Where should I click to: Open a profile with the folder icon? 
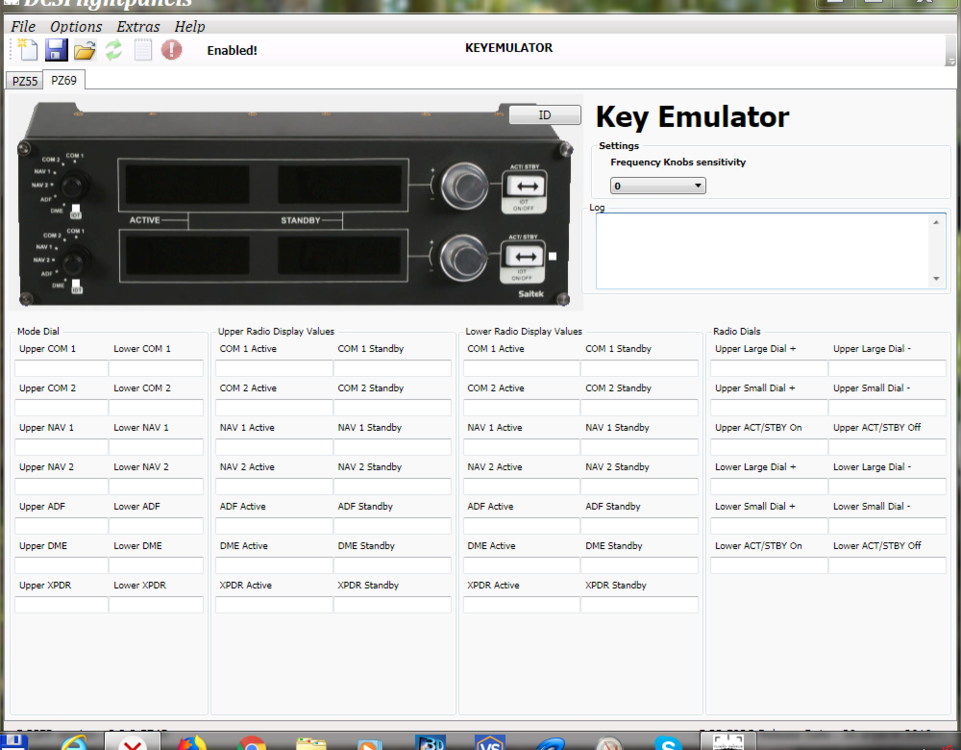[x=85, y=50]
